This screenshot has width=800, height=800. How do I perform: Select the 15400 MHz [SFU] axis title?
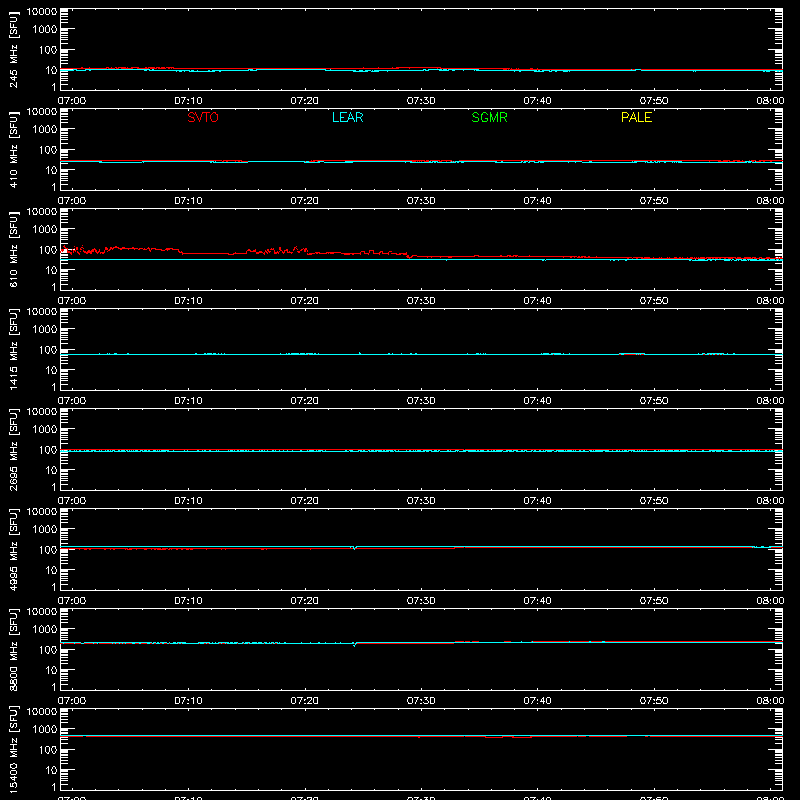point(14,749)
